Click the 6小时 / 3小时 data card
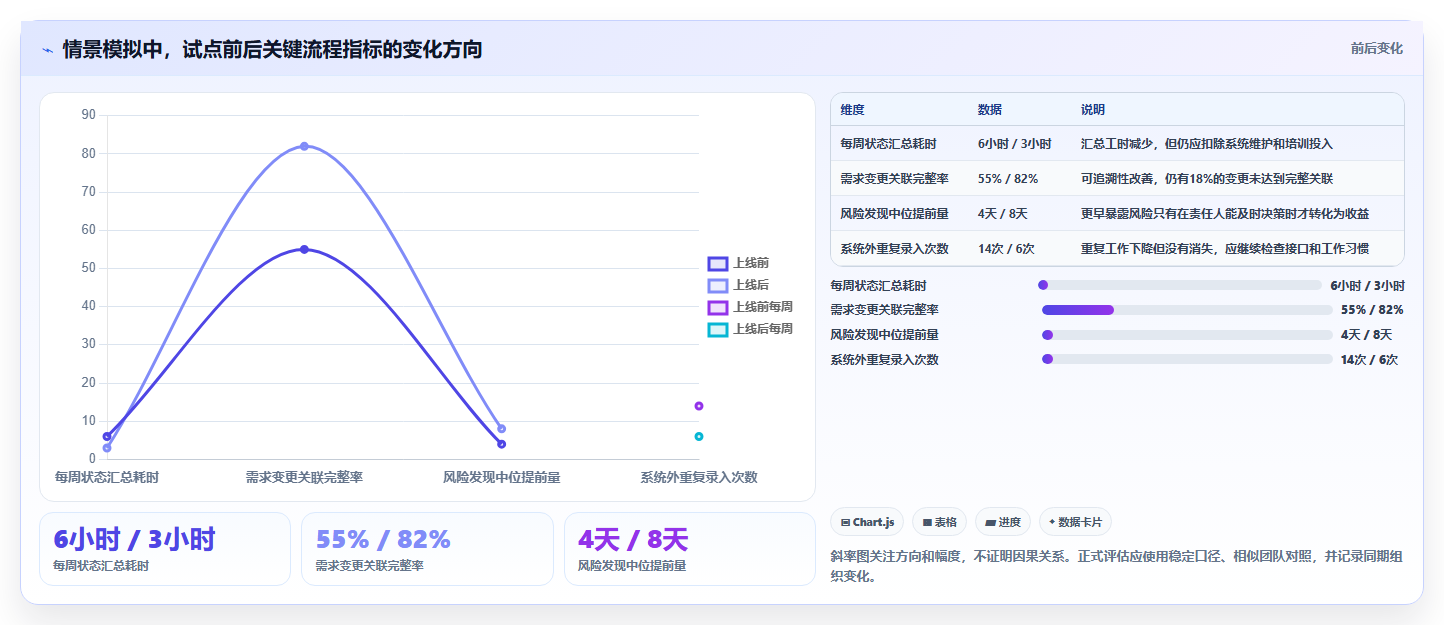 (165, 549)
